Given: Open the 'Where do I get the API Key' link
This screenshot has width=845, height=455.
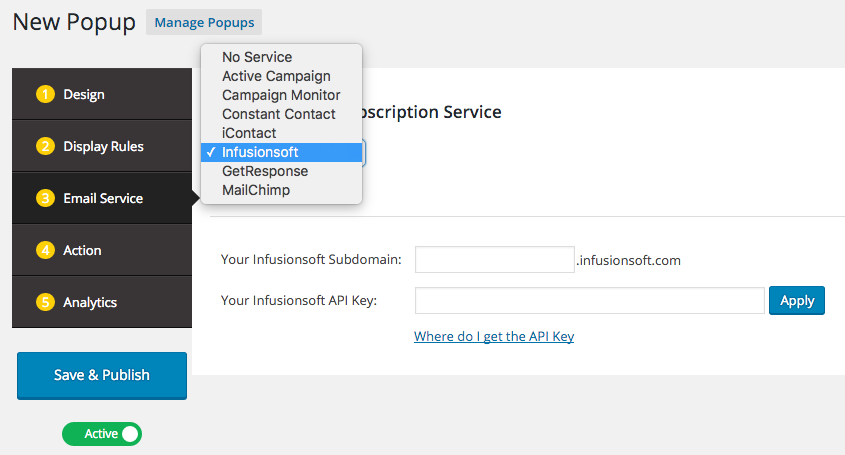Looking at the screenshot, I should point(494,337).
